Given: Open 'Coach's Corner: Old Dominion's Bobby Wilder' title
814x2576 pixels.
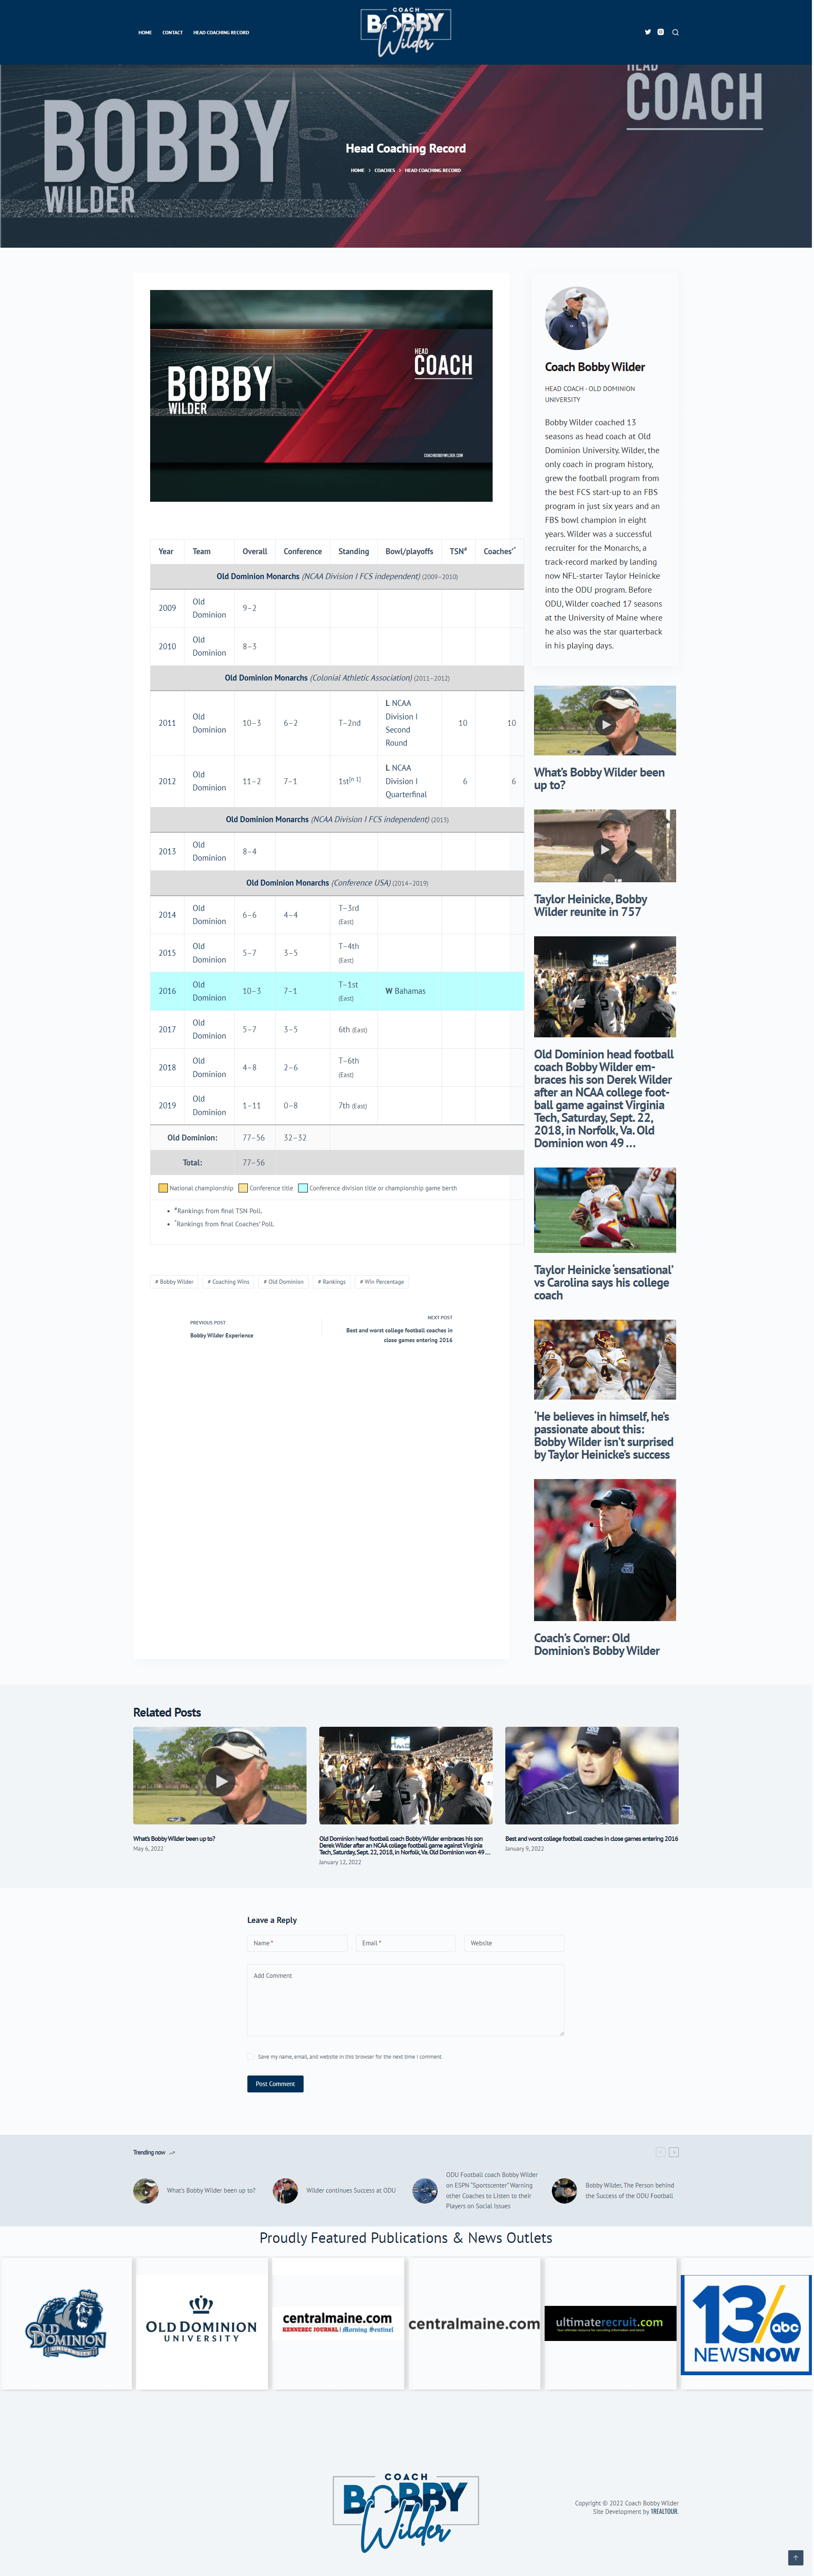Looking at the screenshot, I should click(597, 1644).
